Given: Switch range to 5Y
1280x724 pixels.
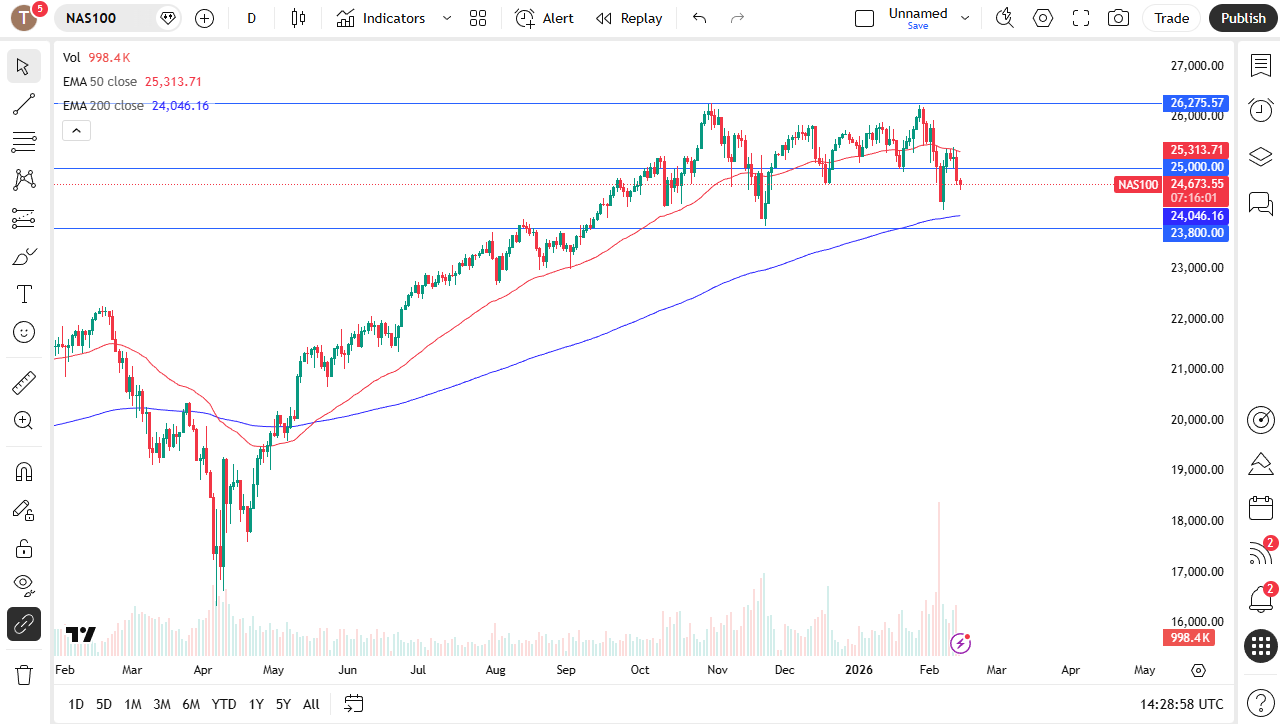Looking at the screenshot, I should pyautogui.click(x=283, y=704).
